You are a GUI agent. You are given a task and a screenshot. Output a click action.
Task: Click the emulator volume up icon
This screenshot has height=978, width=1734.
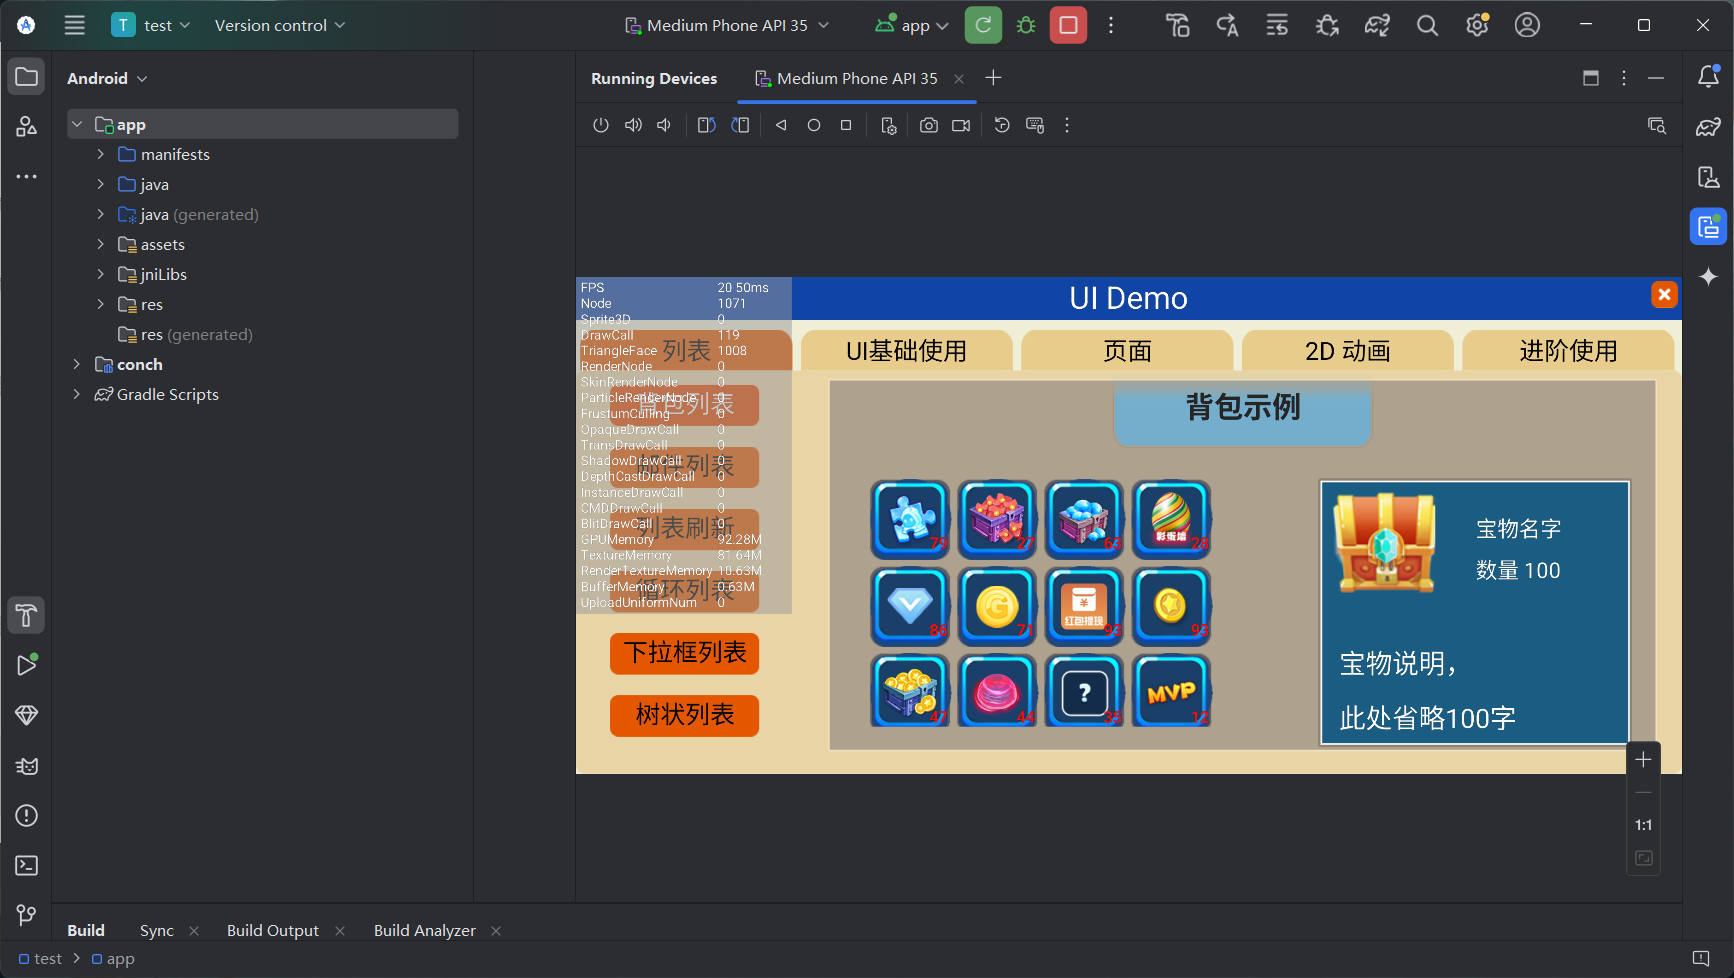pos(633,125)
